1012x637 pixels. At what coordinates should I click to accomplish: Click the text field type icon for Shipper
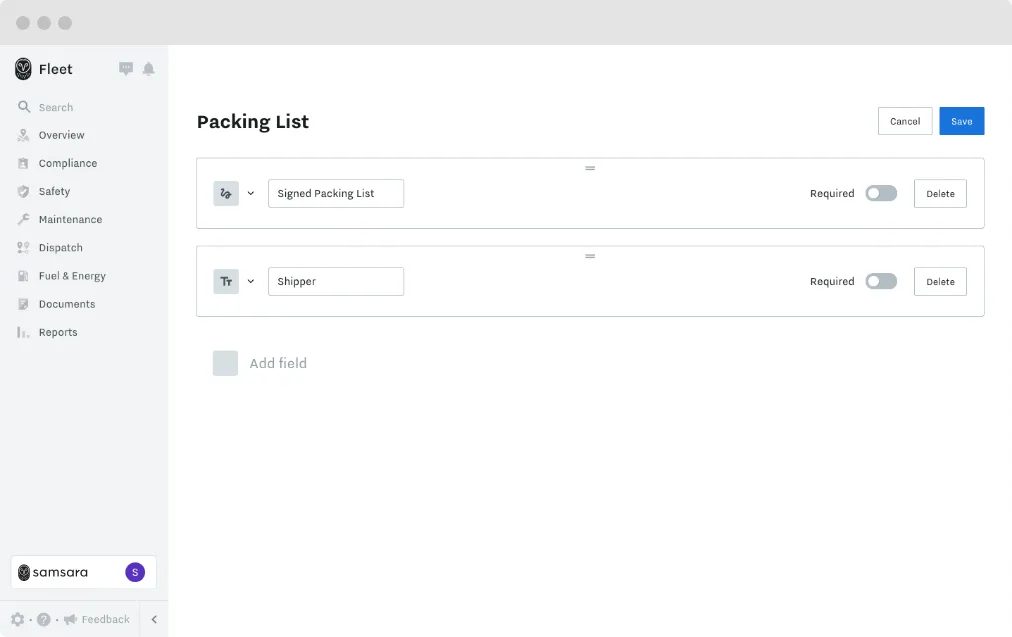[226, 281]
